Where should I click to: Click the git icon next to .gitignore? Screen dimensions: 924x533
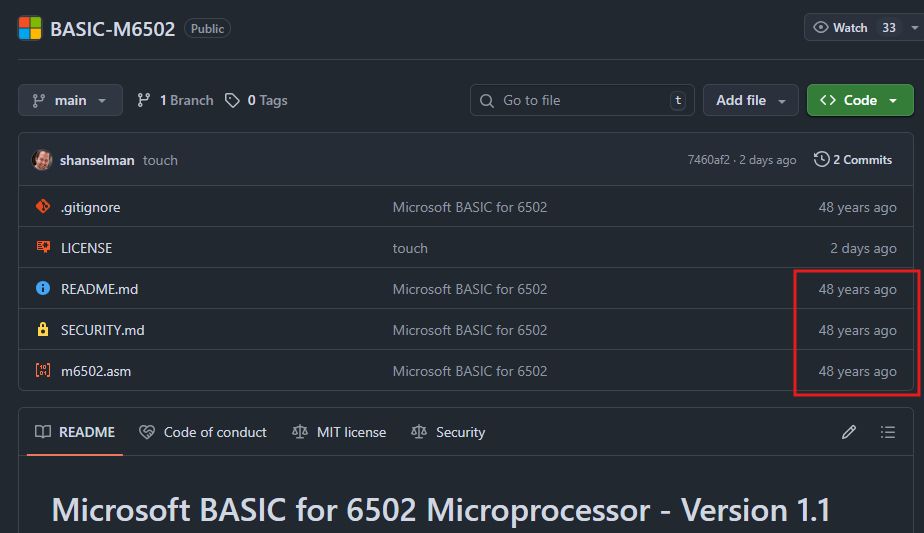tap(42, 206)
